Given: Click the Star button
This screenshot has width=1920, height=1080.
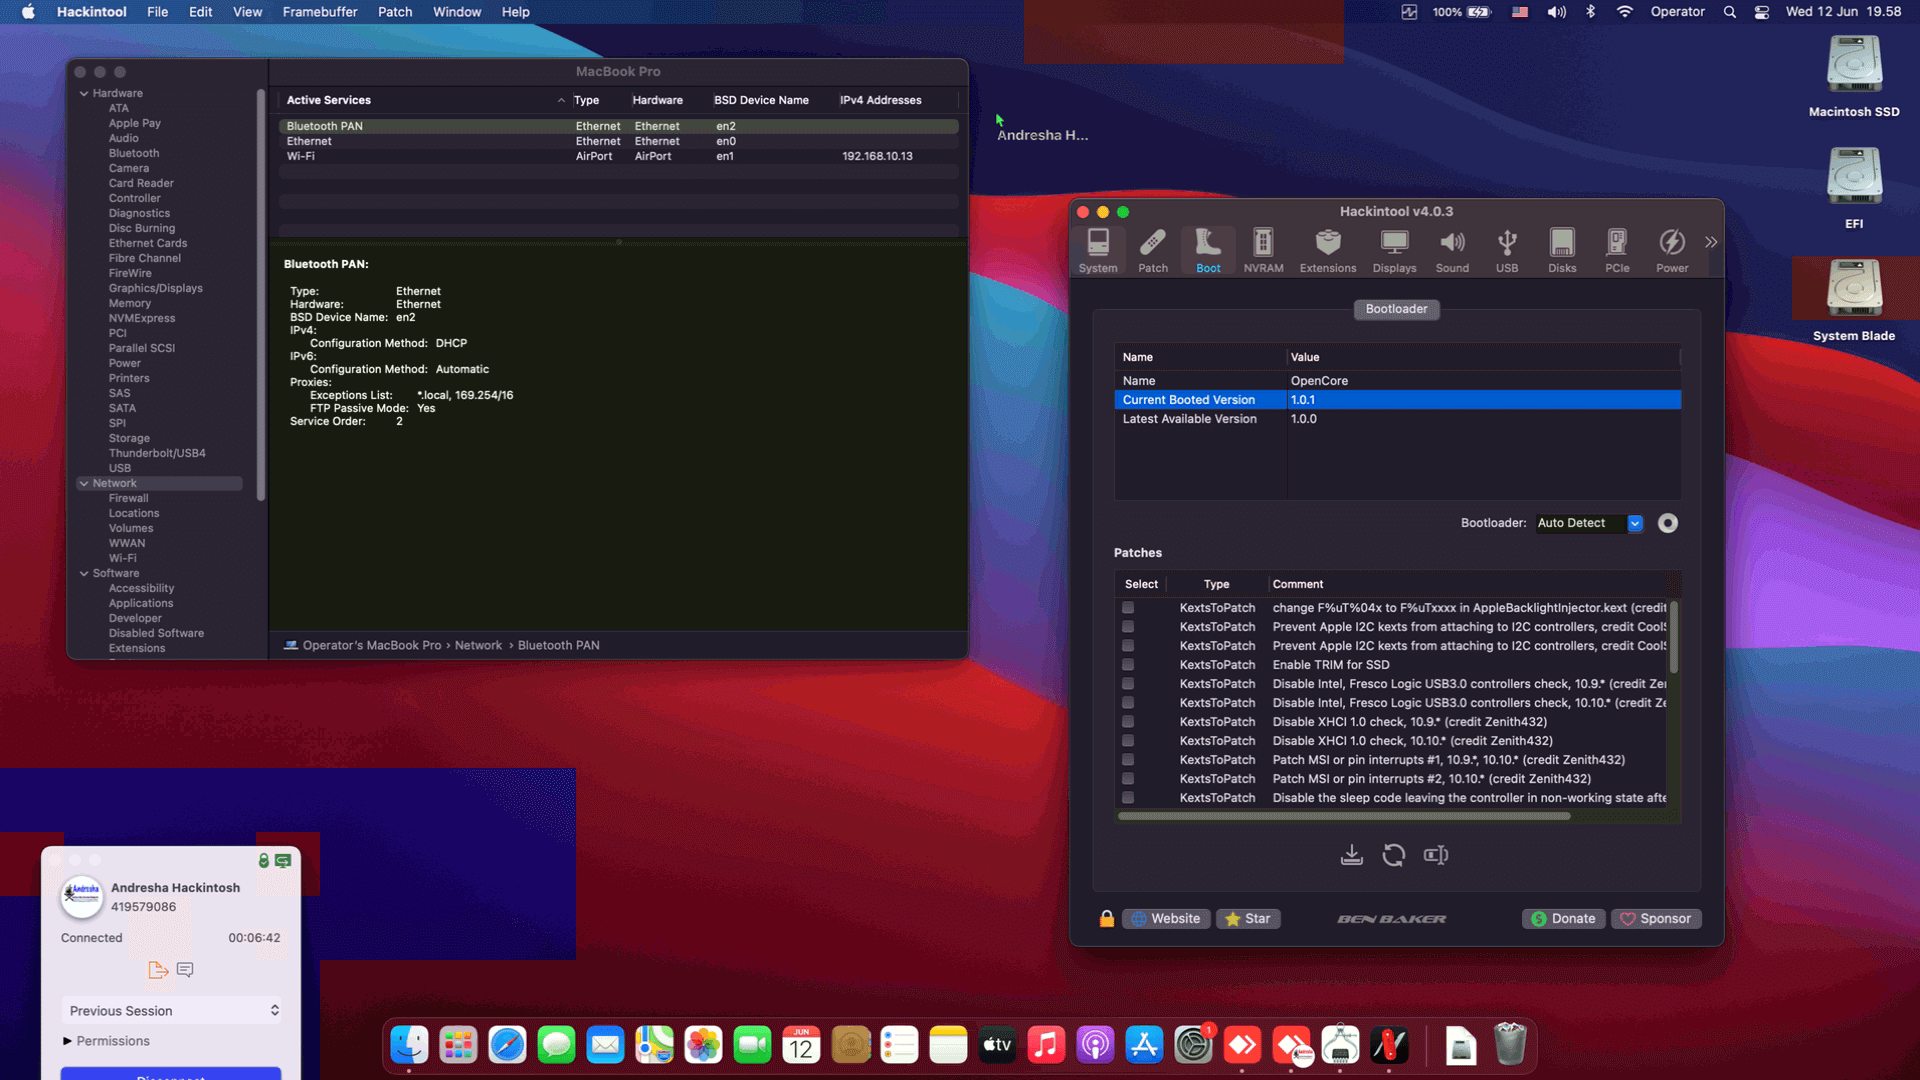Looking at the screenshot, I should [x=1248, y=918].
